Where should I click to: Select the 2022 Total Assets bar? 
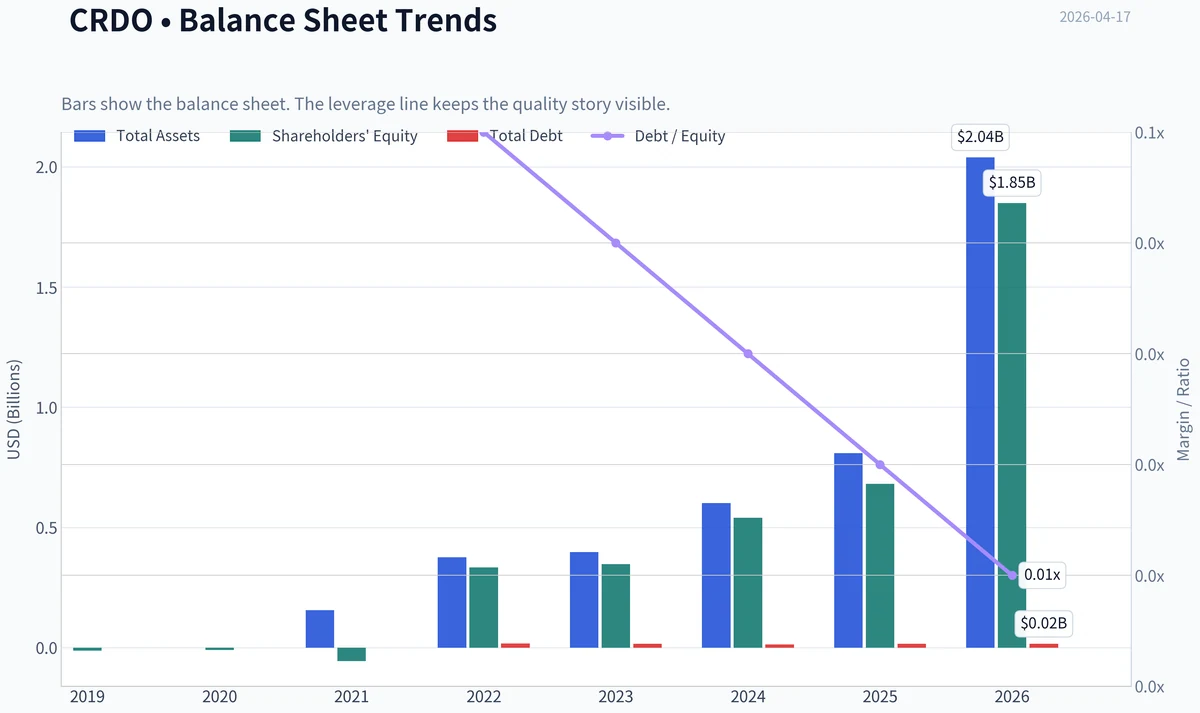coord(452,603)
